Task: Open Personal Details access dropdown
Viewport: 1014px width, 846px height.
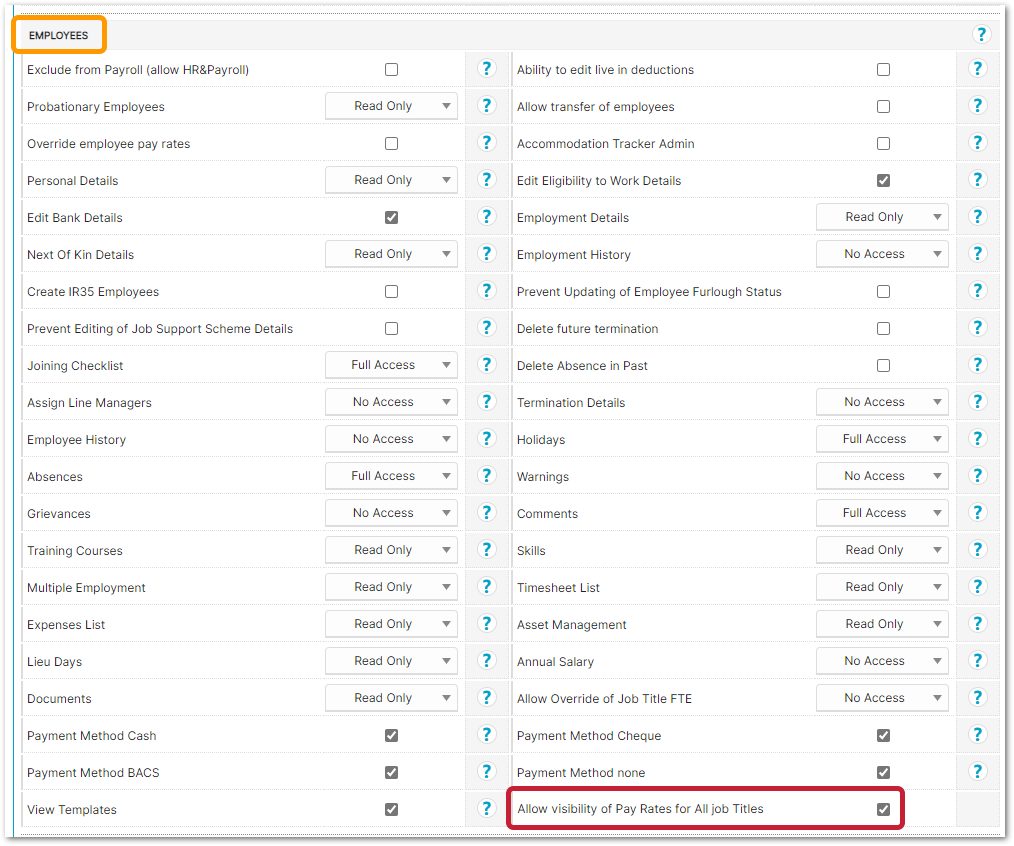Action: pyautogui.click(x=391, y=180)
